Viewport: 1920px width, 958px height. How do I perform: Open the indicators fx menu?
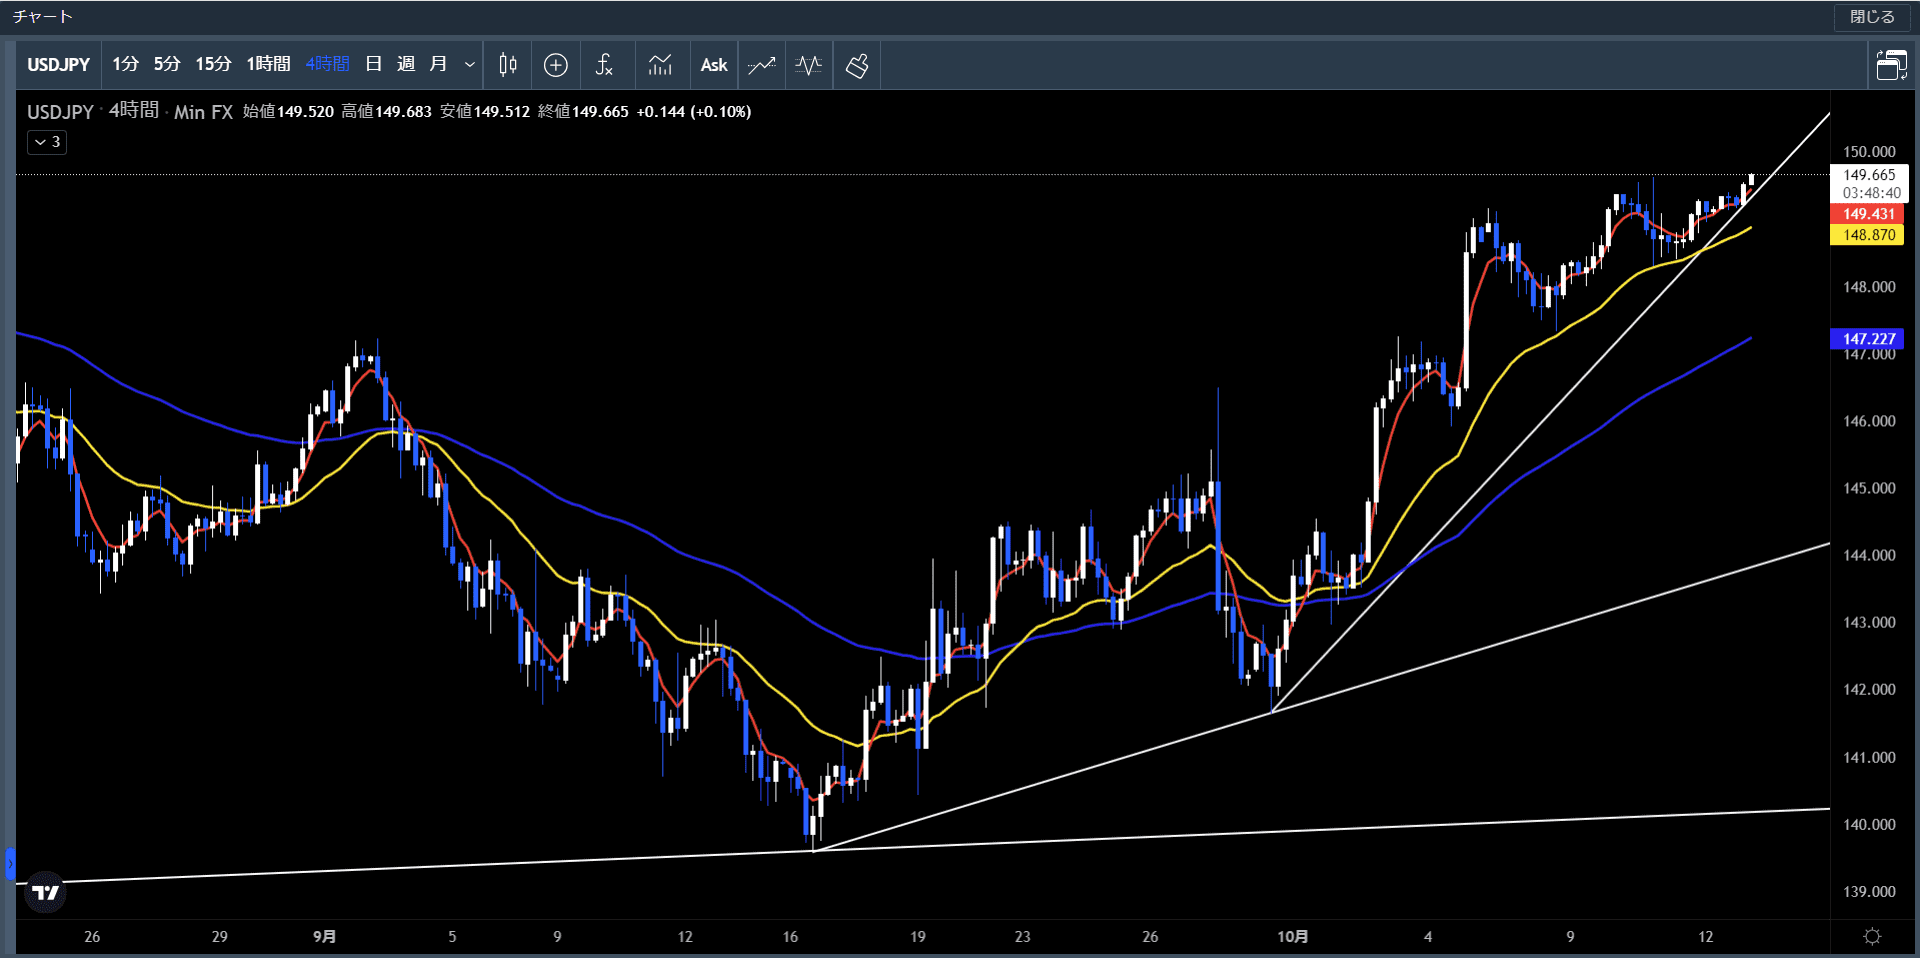[x=604, y=65]
